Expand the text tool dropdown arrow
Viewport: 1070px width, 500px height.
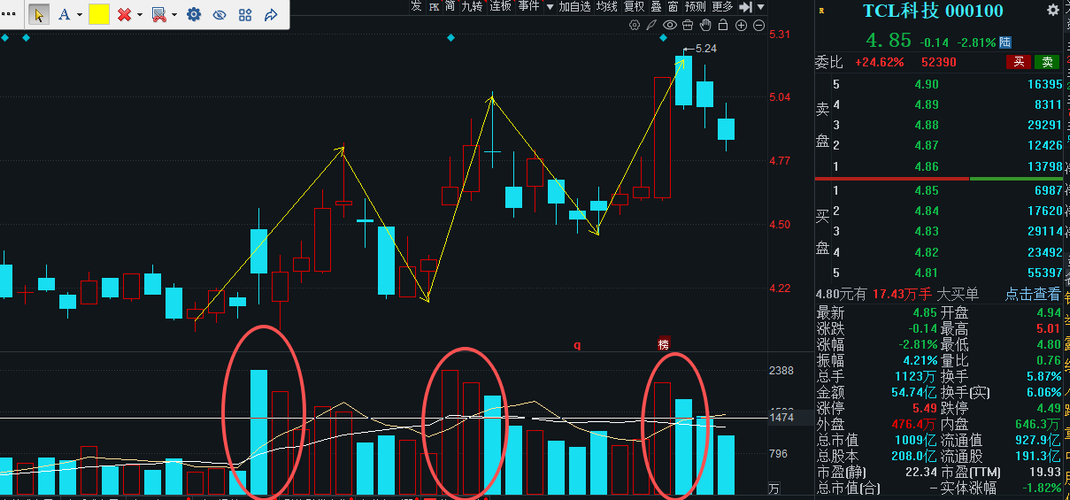tap(79, 15)
